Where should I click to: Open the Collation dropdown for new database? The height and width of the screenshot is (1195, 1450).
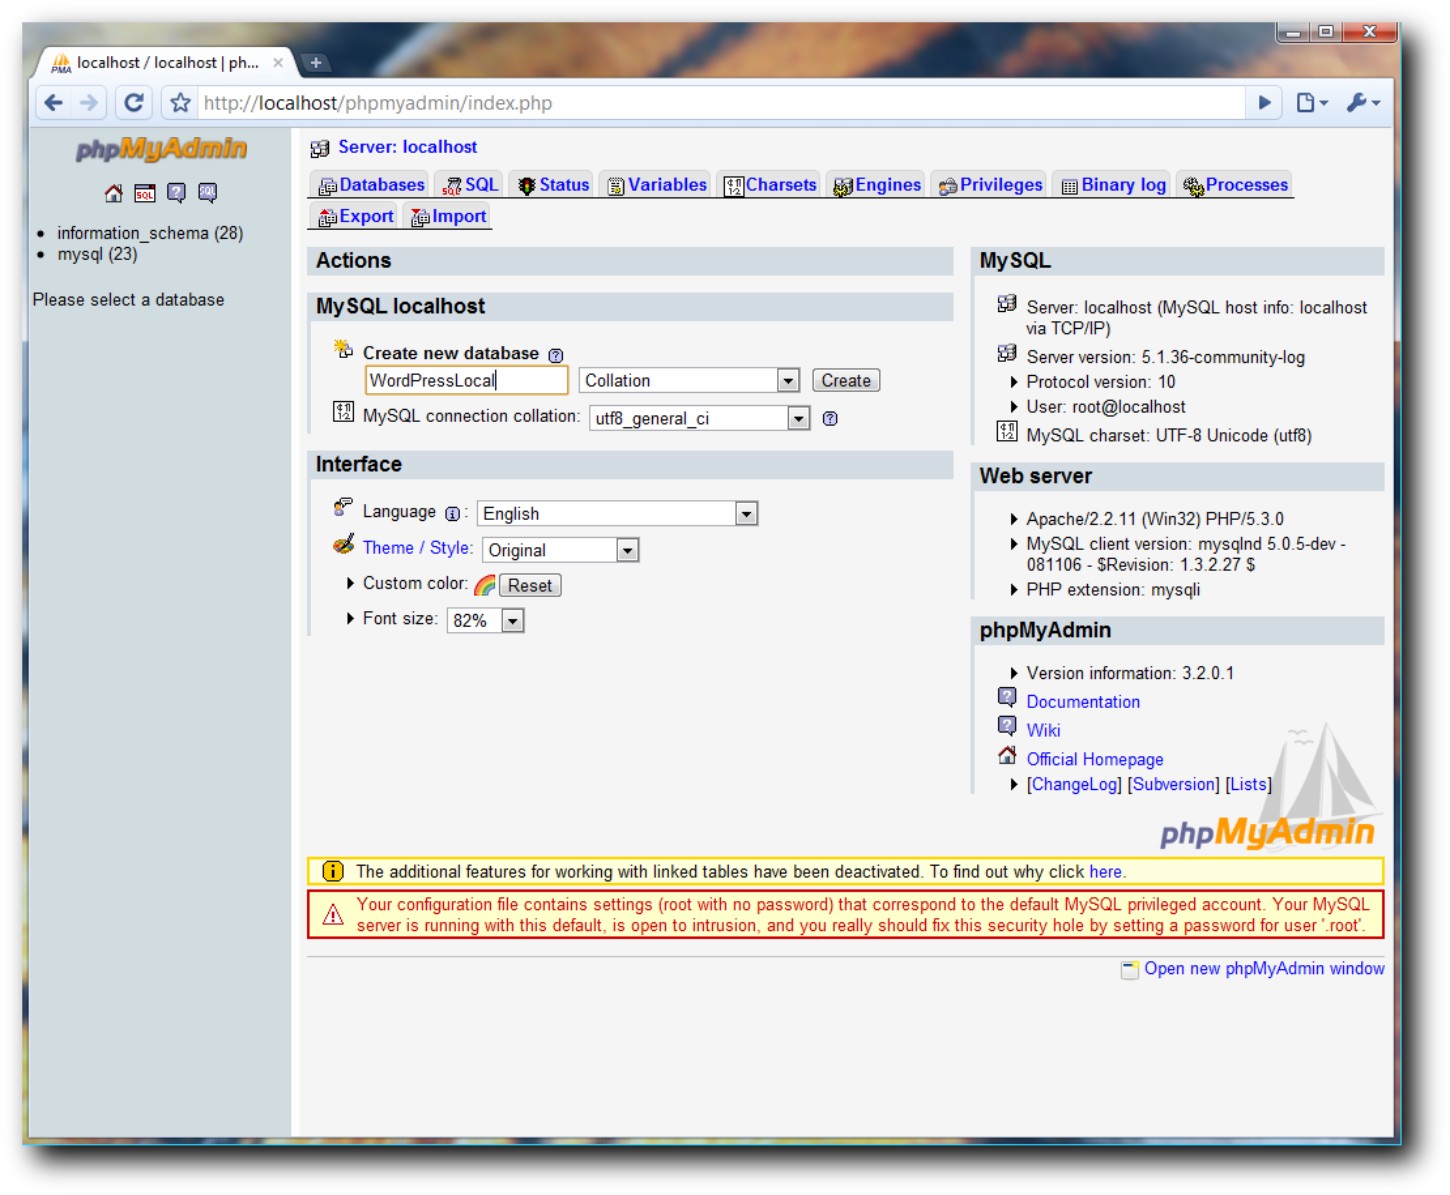[x=689, y=381]
